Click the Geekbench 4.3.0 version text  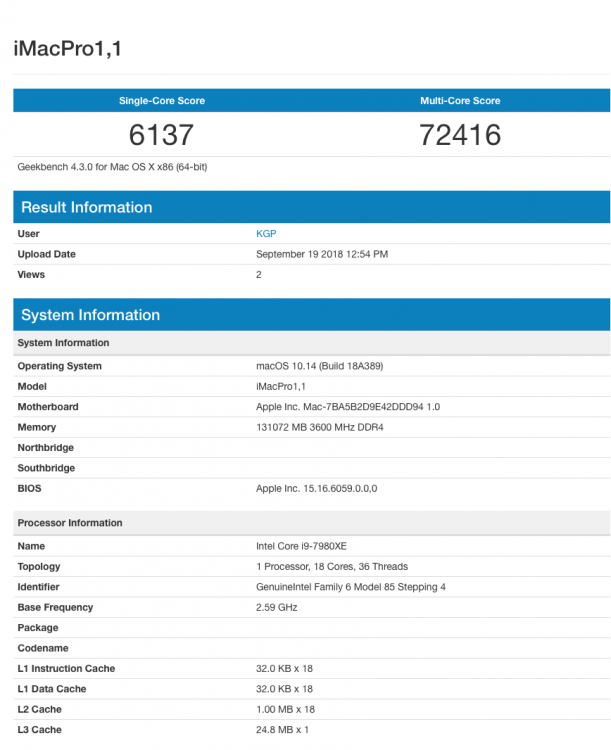coord(112,167)
